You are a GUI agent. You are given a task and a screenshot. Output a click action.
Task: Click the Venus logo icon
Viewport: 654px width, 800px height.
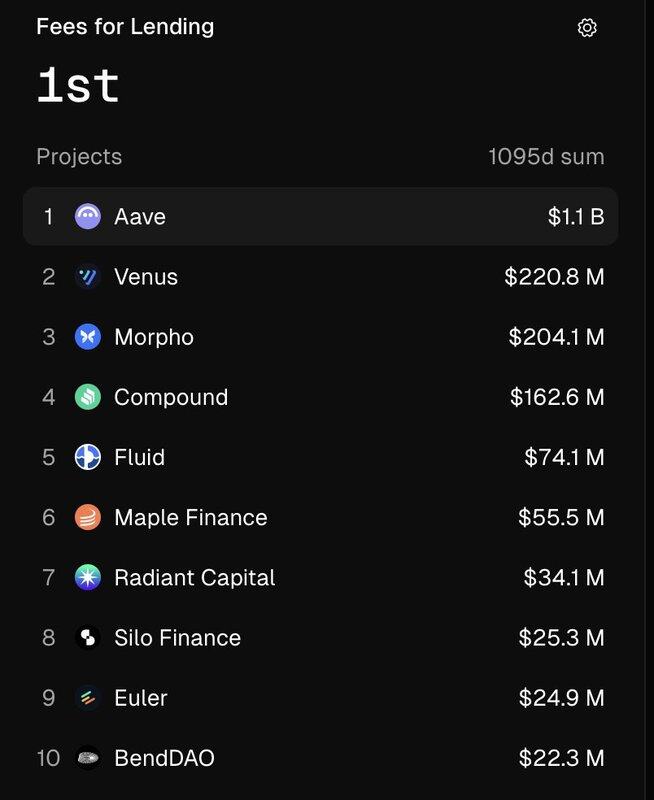point(88,277)
